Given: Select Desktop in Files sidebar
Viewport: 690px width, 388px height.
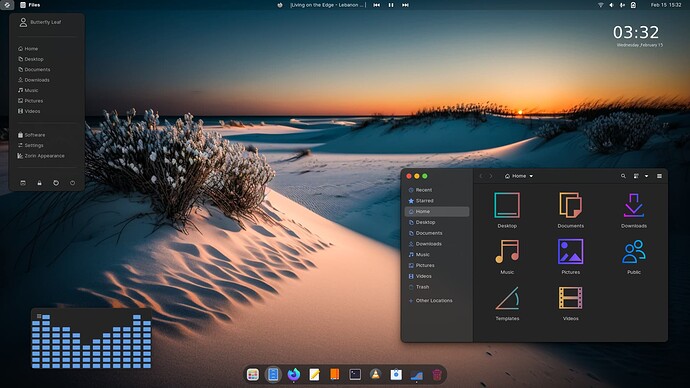Looking at the screenshot, I should pyautogui.click(x=437, y=222).
